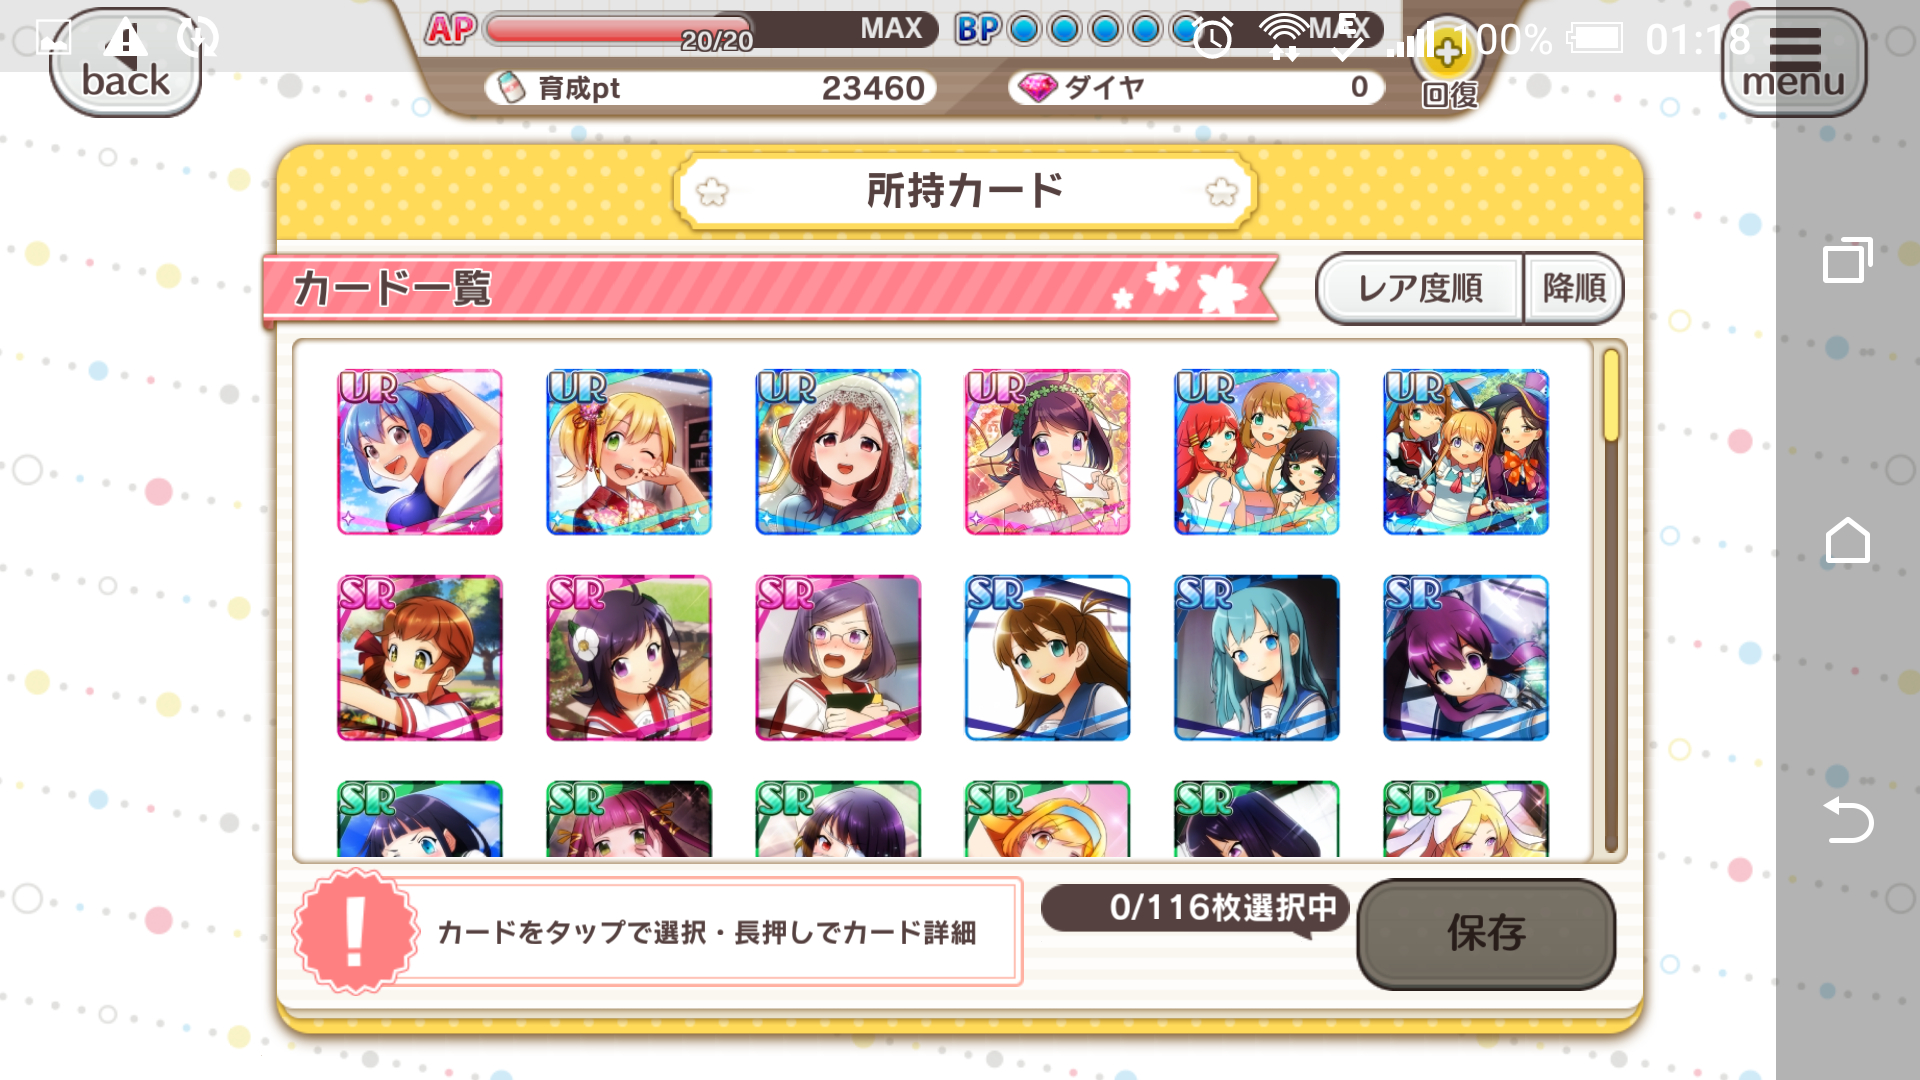
Task: Tap the yellow plus recovery icon
Action: (1447, 50)
